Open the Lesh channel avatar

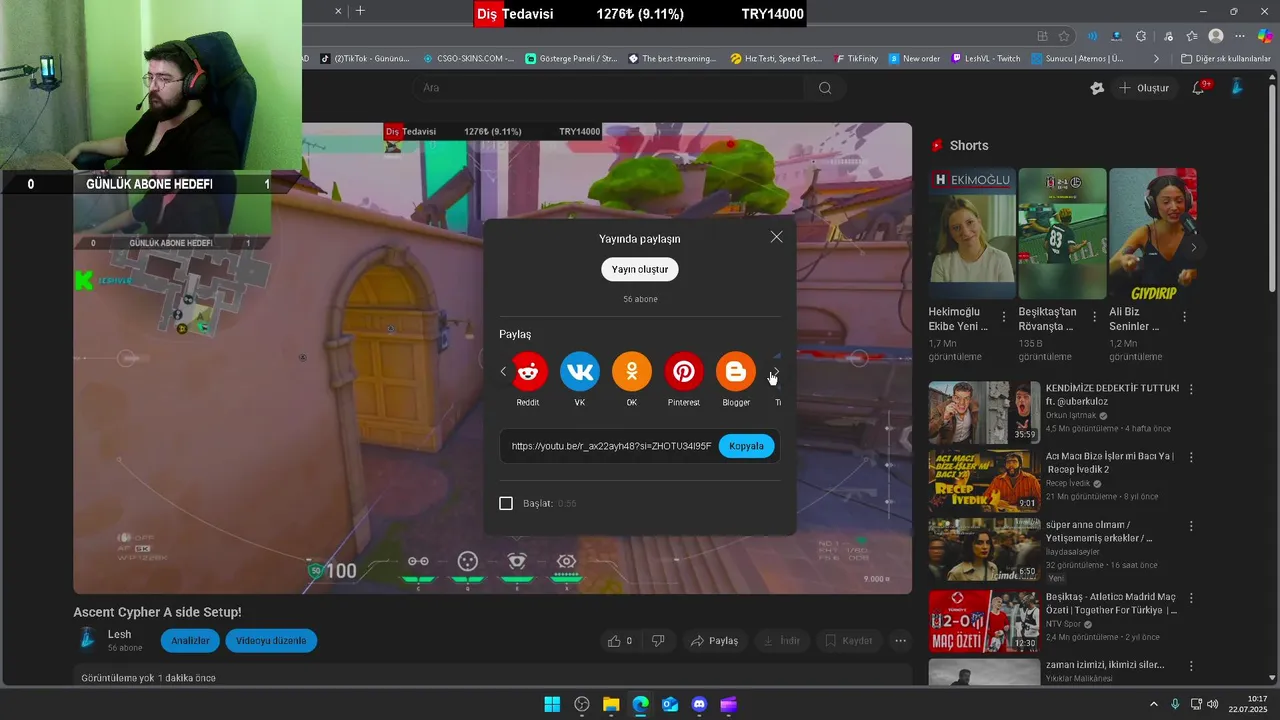coord(87,640)
